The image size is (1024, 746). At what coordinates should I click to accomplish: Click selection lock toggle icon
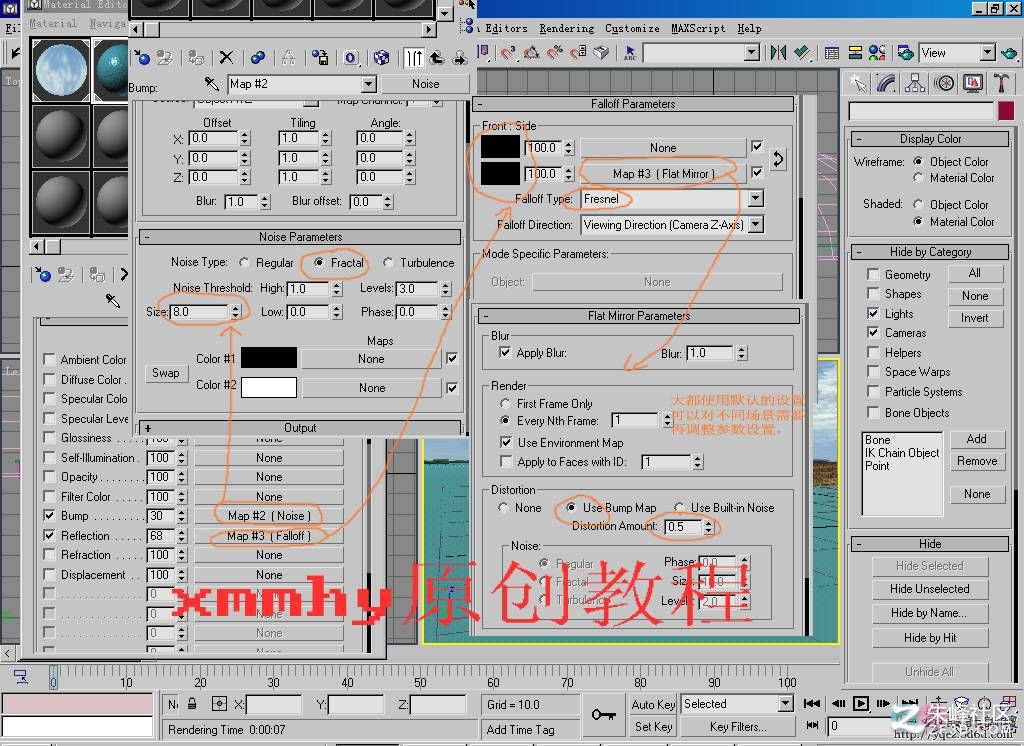(192, 704)
